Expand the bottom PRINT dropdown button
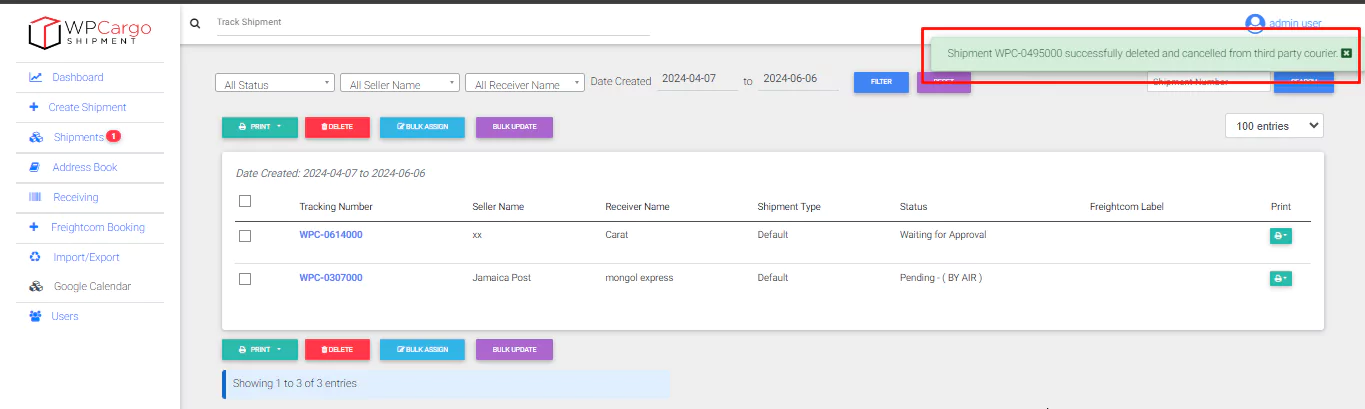 [258, 349]
